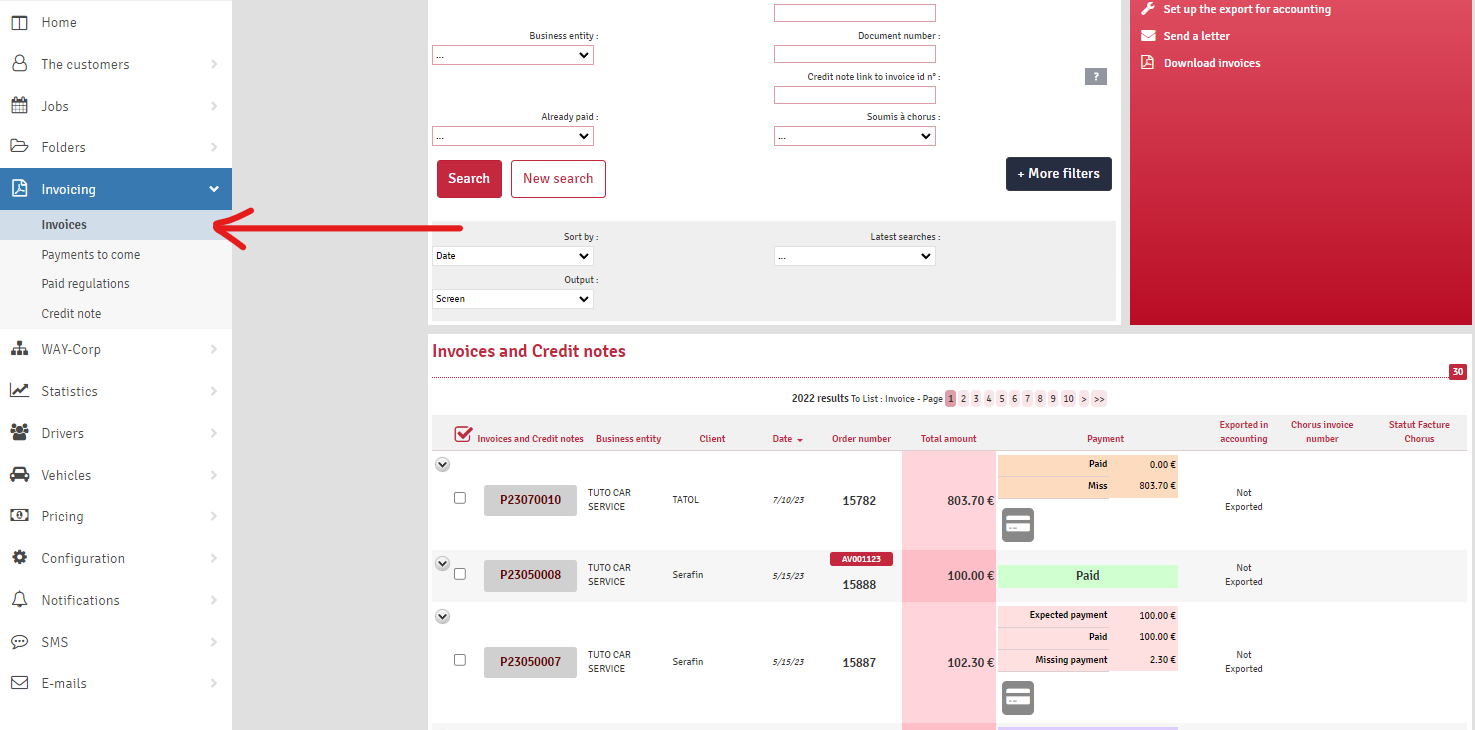Expand row details for invoice P23070010

pyautogui.click(x=442, y=464)
